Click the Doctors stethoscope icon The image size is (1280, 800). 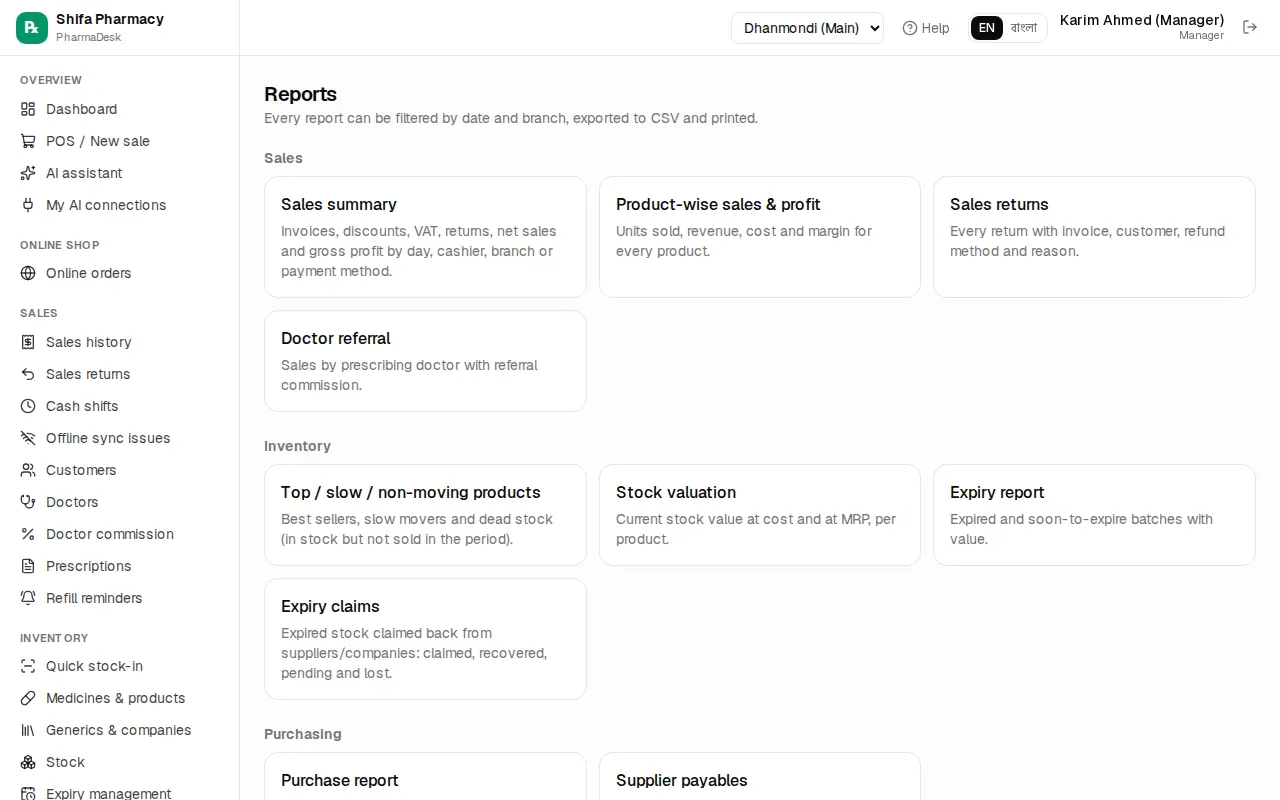tap(28, 502)
